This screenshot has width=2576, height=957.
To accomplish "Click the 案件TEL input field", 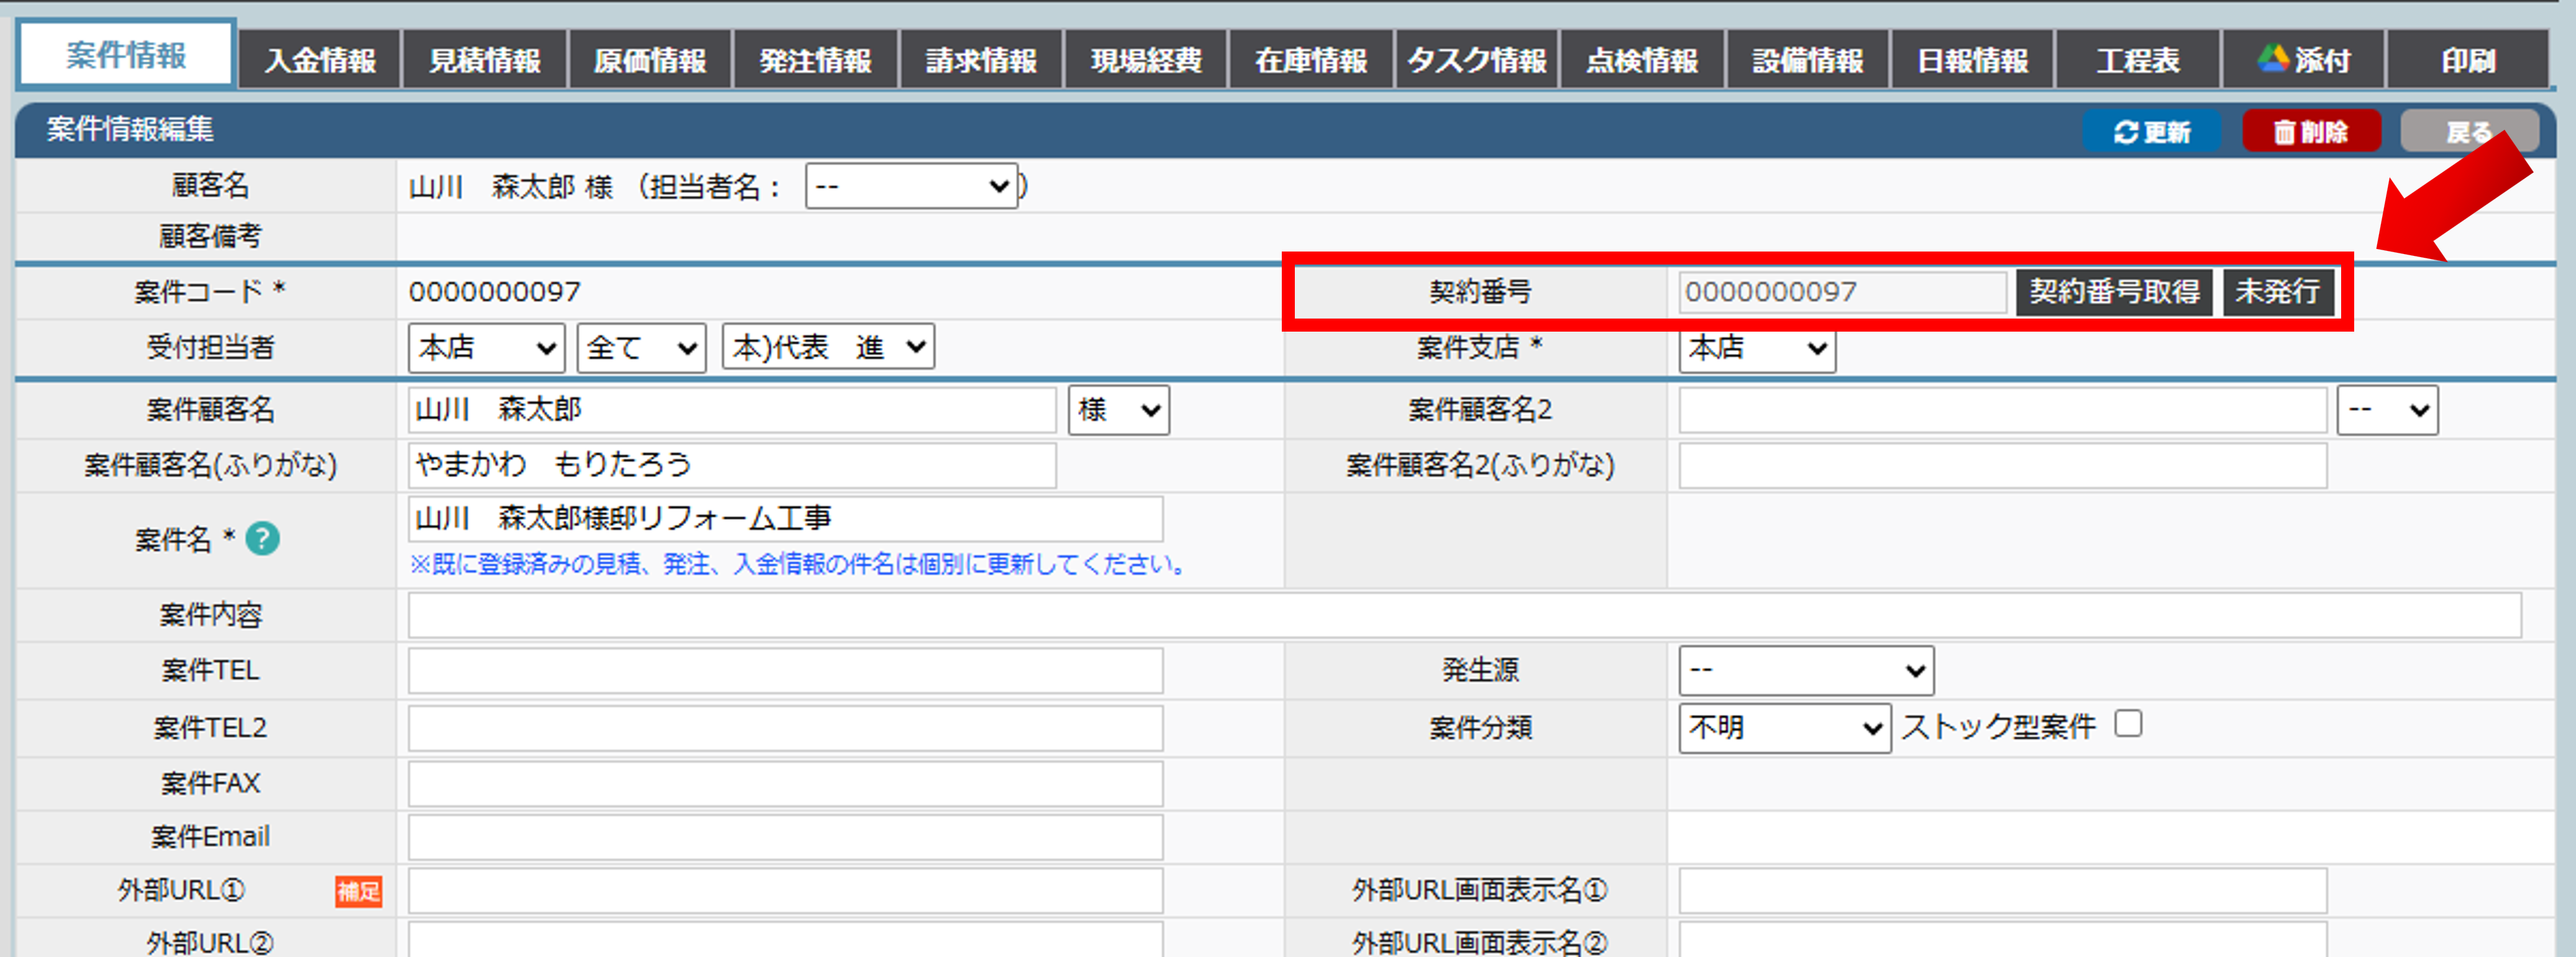I will click(x=785, y=670).
